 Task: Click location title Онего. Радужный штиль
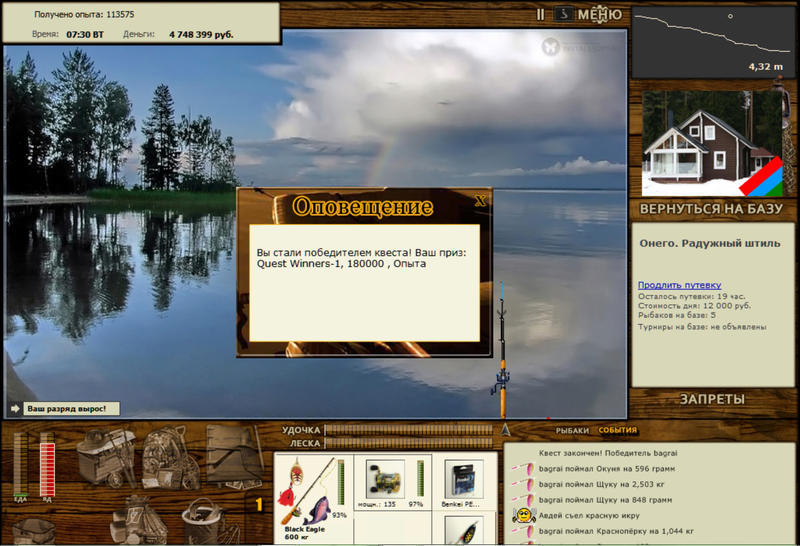pos(710,243)
